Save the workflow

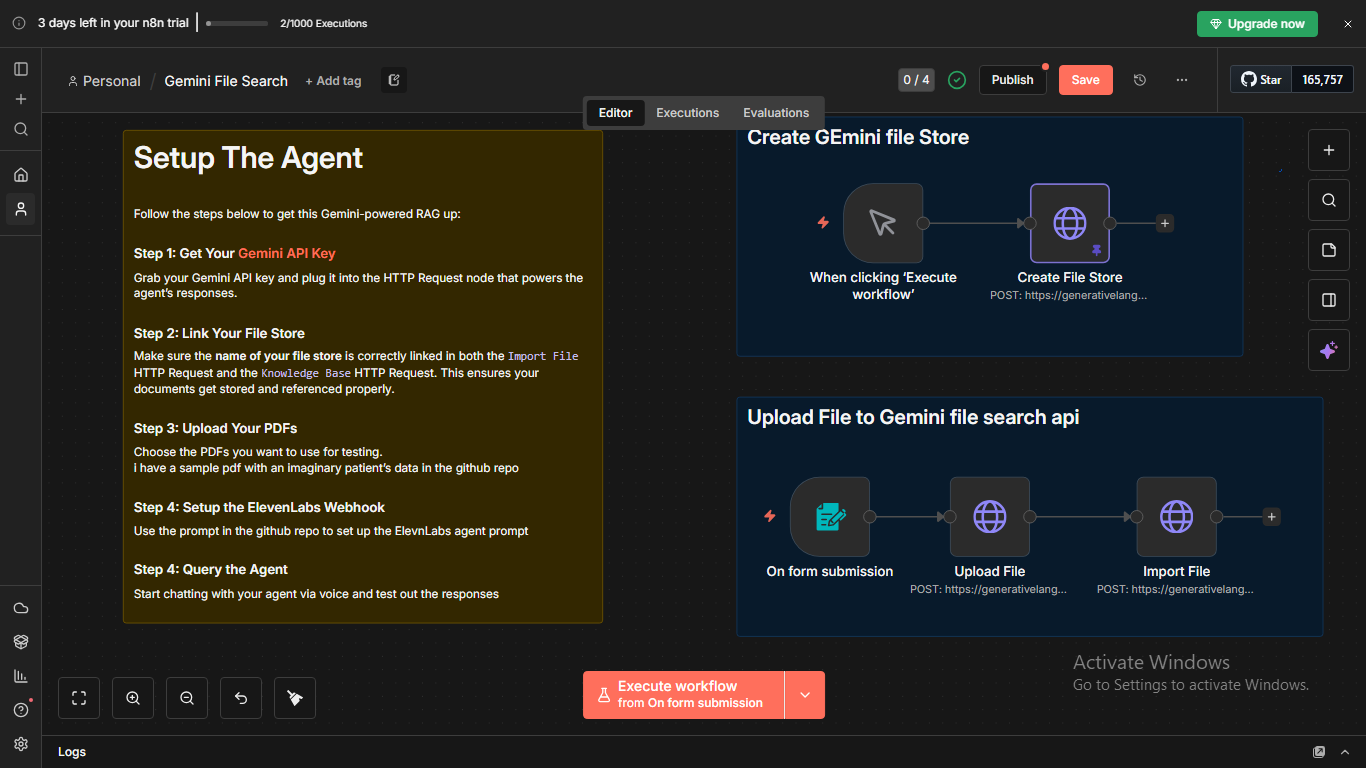tap(1086, 80)
